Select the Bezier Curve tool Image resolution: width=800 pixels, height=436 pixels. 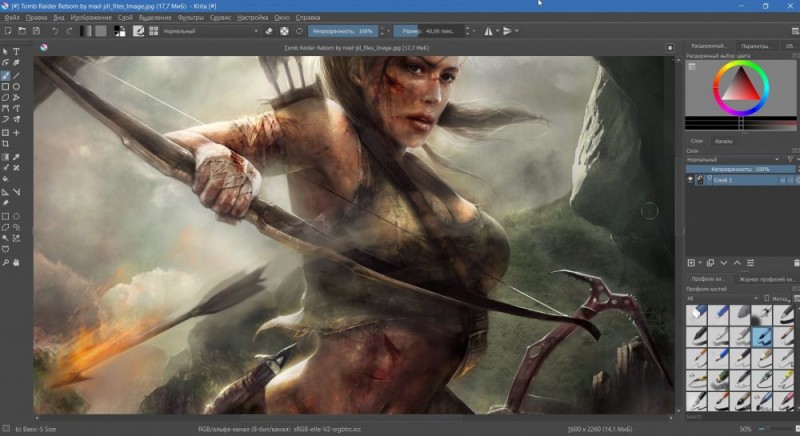[x=5, y=109]
